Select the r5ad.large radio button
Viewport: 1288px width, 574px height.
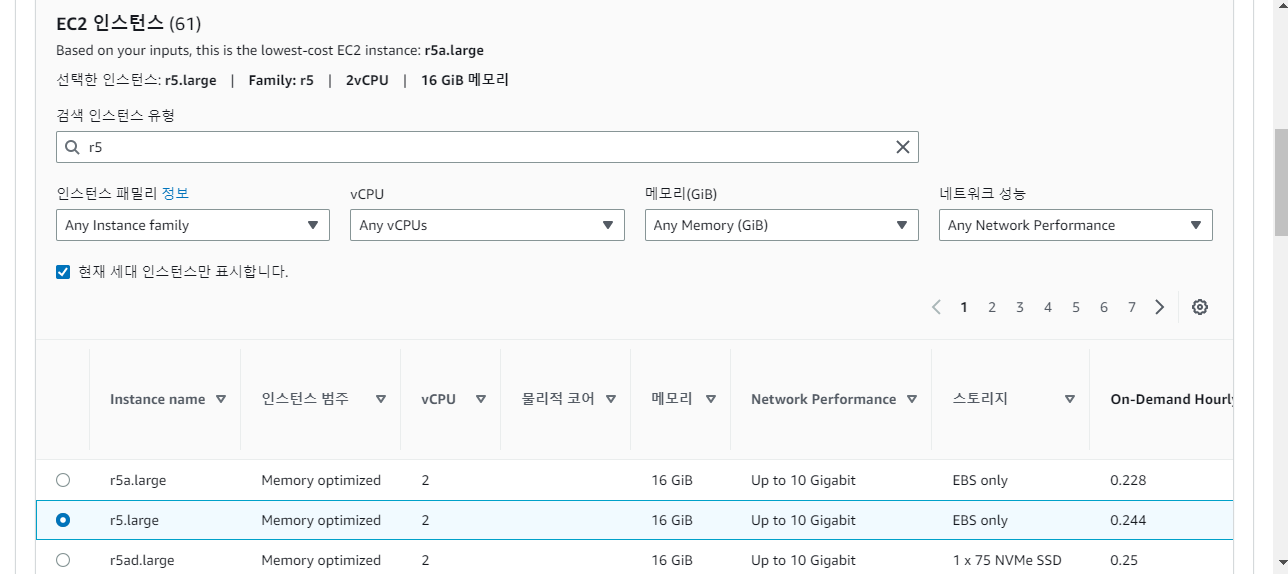(x=63, y=560)
